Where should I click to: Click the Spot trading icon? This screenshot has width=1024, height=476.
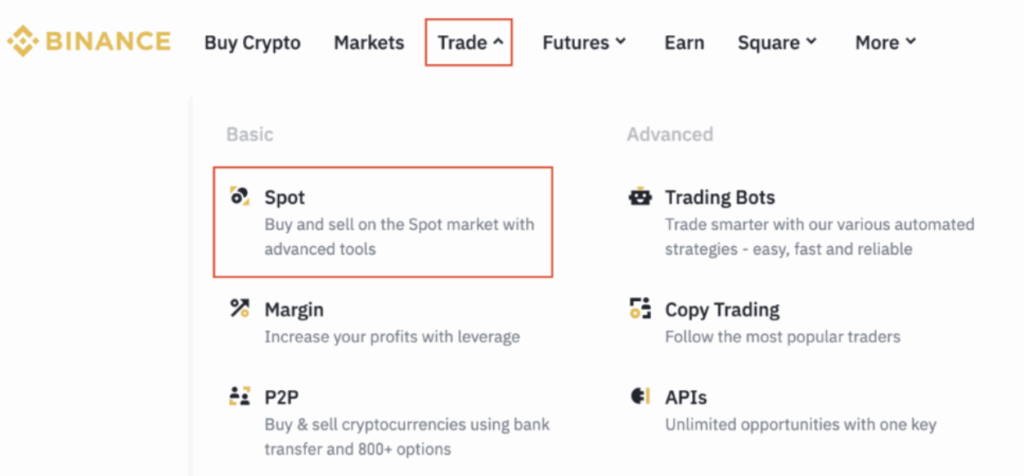click(239, 197)
